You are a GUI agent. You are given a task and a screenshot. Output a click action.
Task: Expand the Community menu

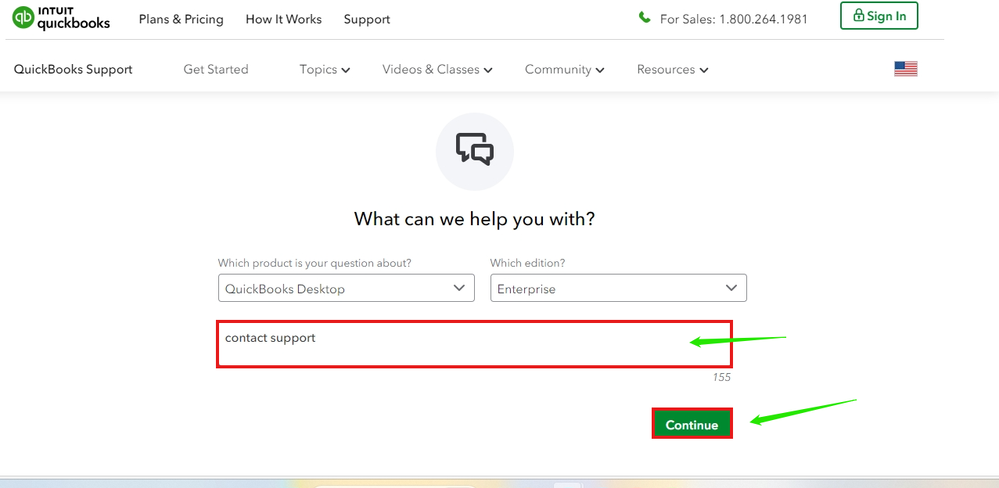564,69
